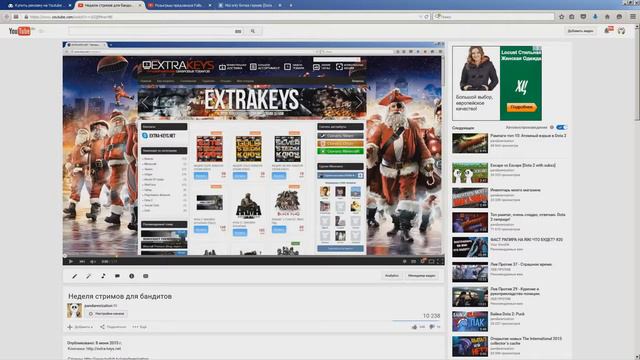This screenshot has width=640, height=360.
Task: Mute the video player volume
Action: [93, 261]
